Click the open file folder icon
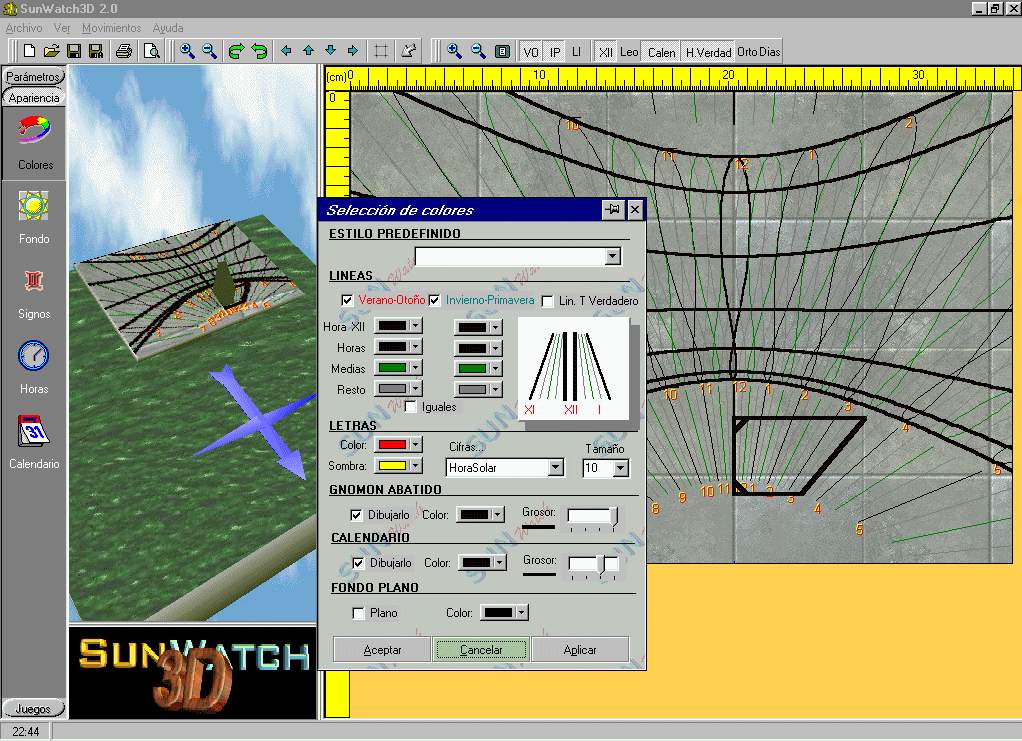This screenshot has width=1022, height=741. (52, 51)
